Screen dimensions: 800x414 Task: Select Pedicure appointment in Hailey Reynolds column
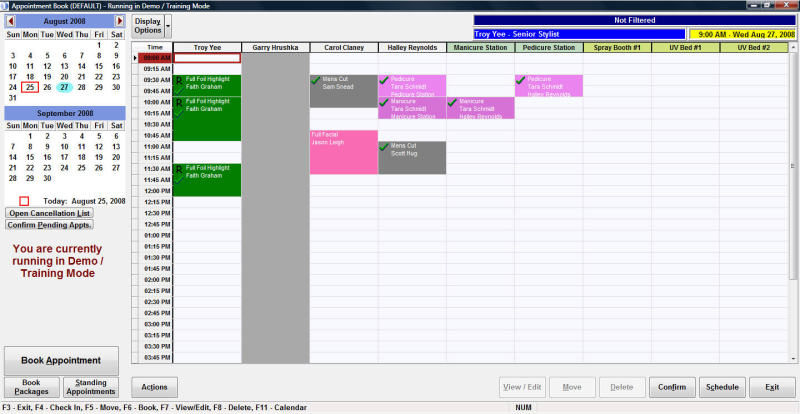pyautogui.click(x=412, y=86)
